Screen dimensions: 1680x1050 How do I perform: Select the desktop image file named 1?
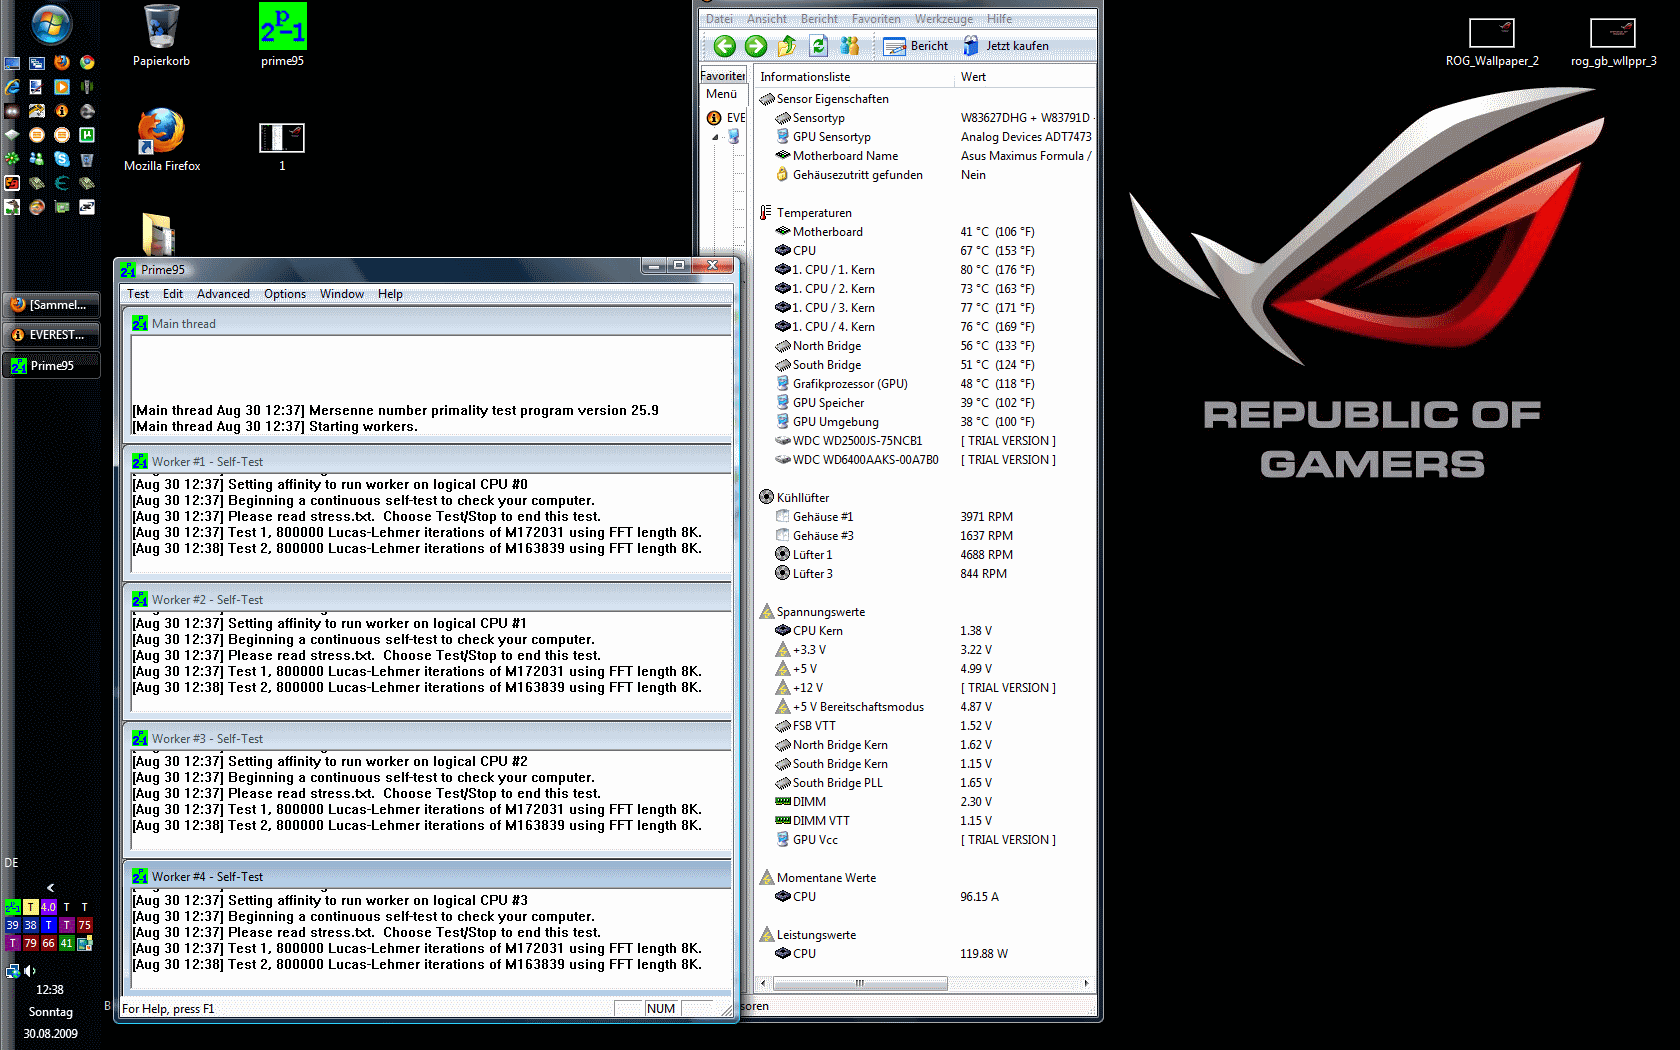point(282,147)
